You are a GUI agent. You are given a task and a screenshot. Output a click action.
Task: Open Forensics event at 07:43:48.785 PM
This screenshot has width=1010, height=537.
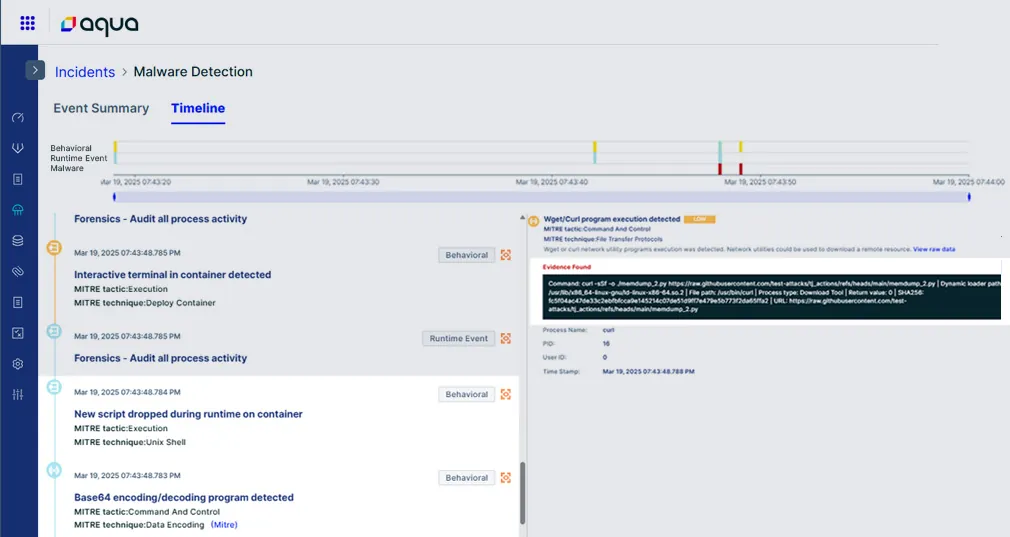point(160,358)
